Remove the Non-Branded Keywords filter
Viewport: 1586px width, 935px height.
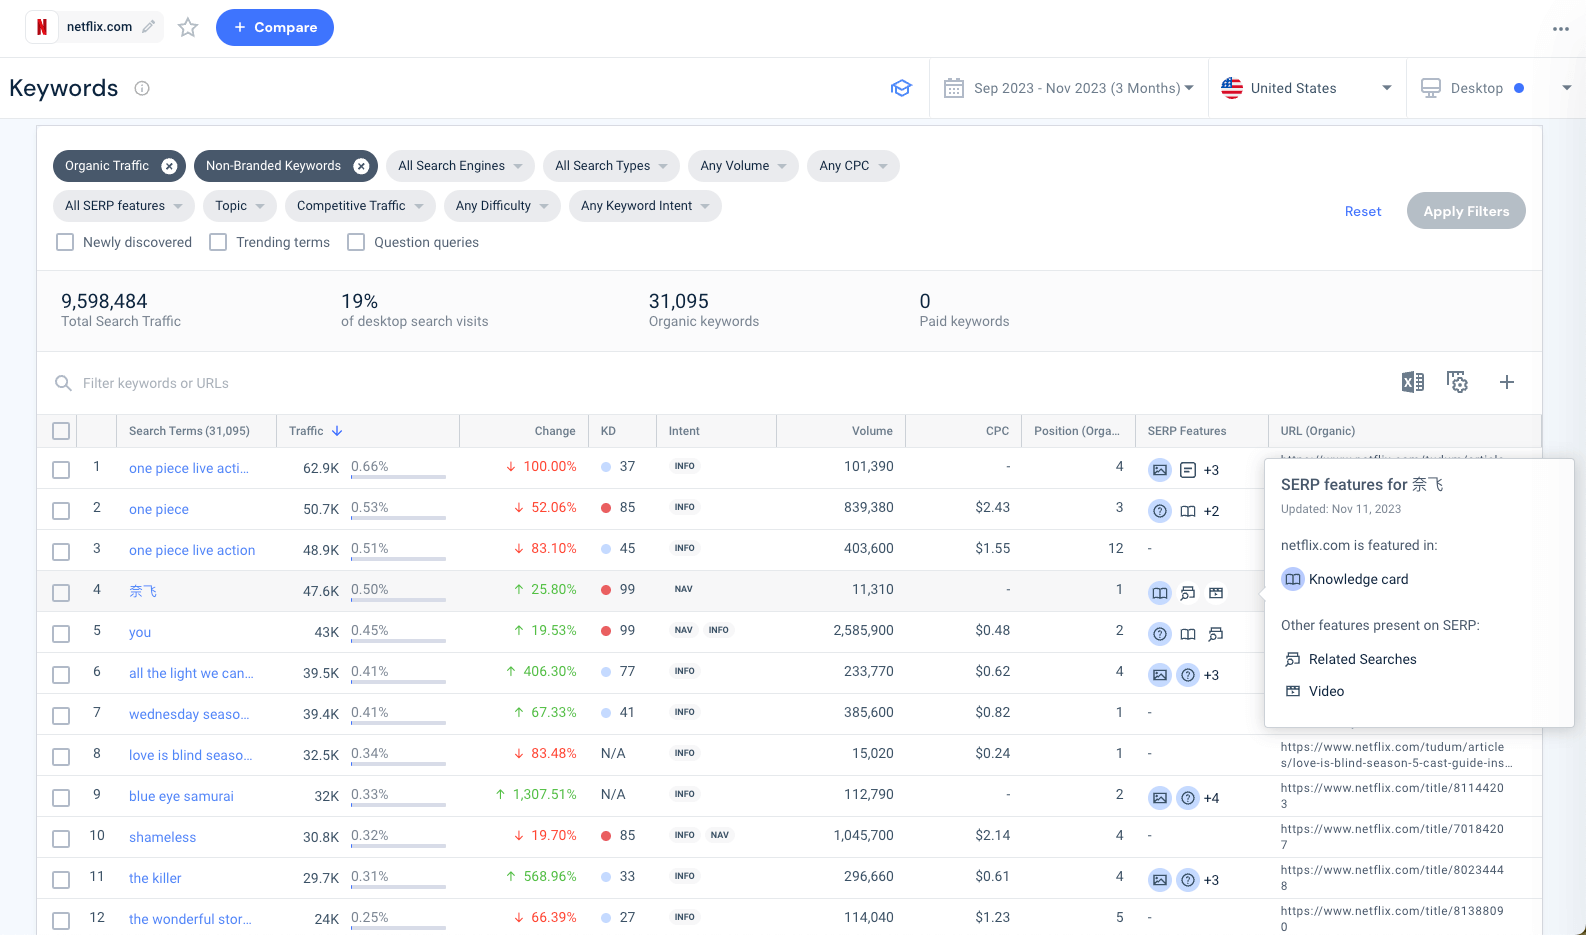coord(362,166)
